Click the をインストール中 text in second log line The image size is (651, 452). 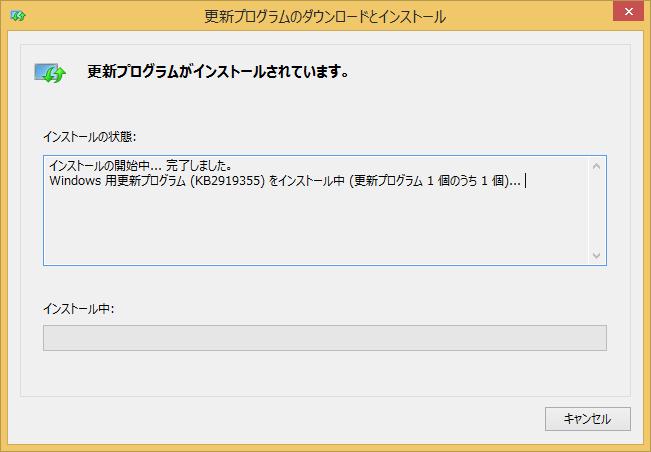(304, 181)
